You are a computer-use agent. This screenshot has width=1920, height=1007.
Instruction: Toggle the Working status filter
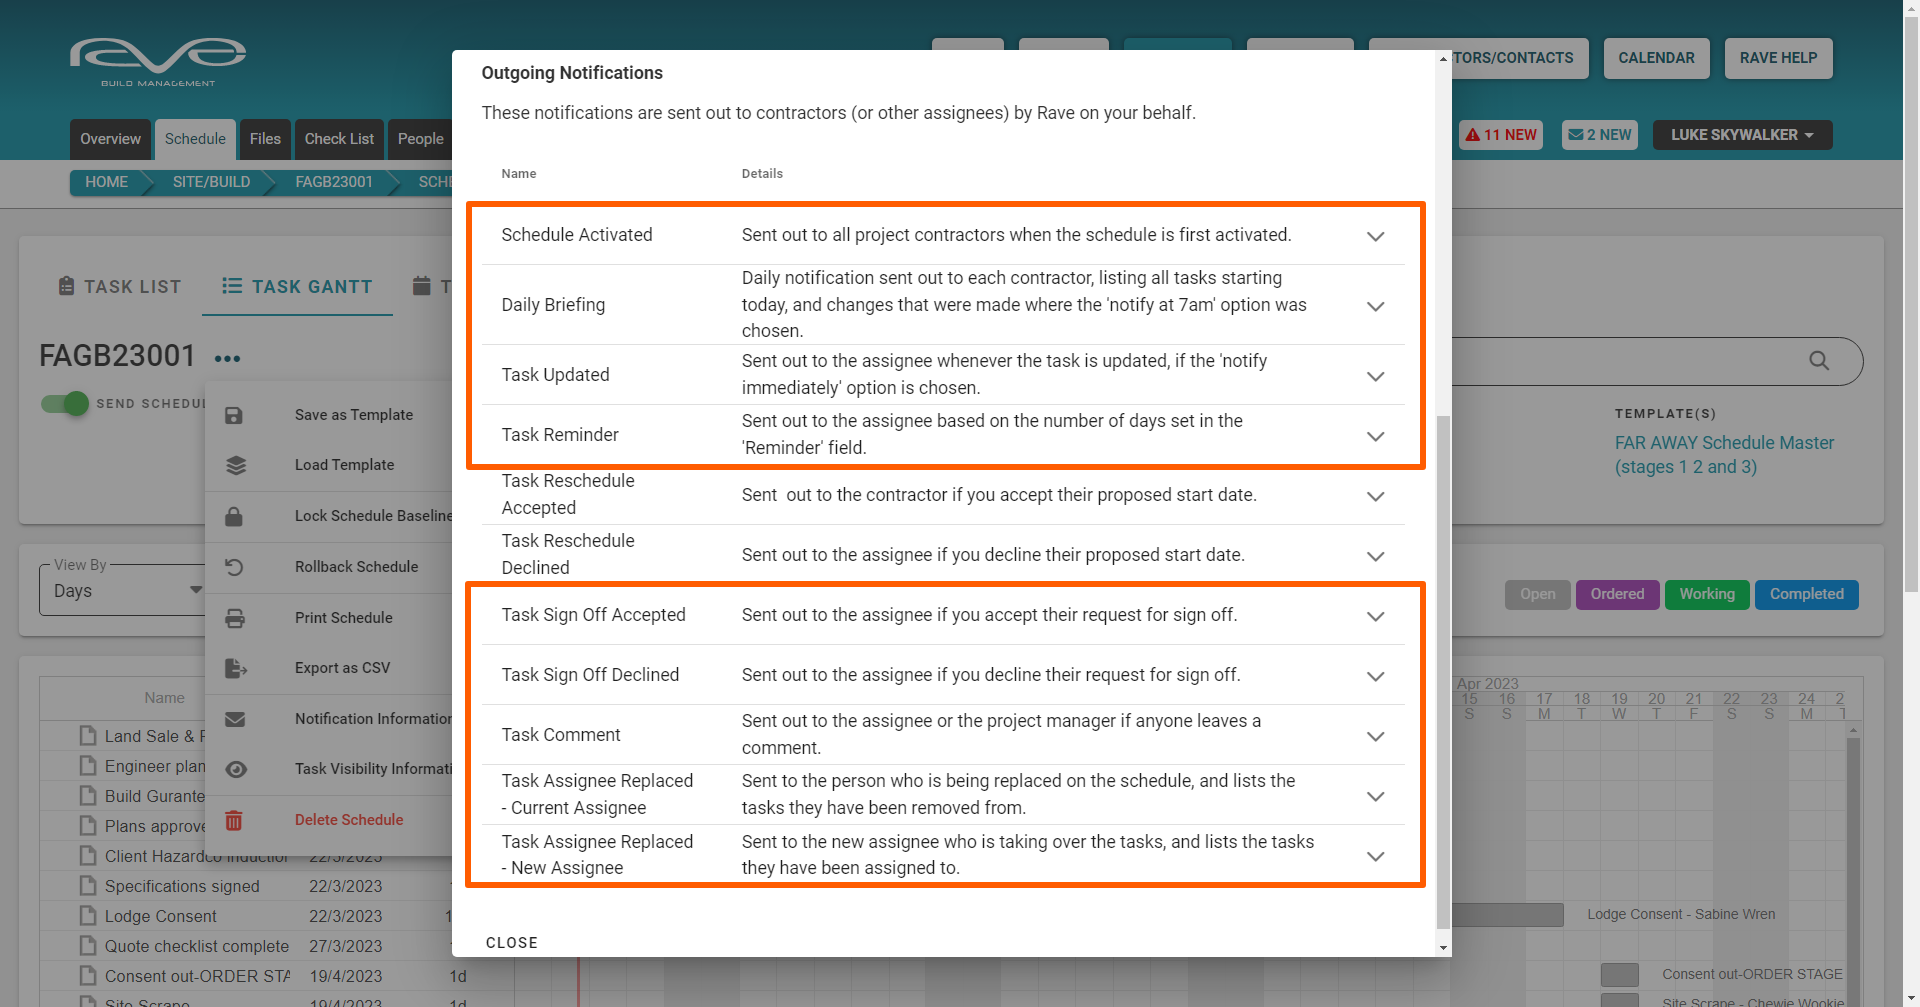pos(1706,594)
